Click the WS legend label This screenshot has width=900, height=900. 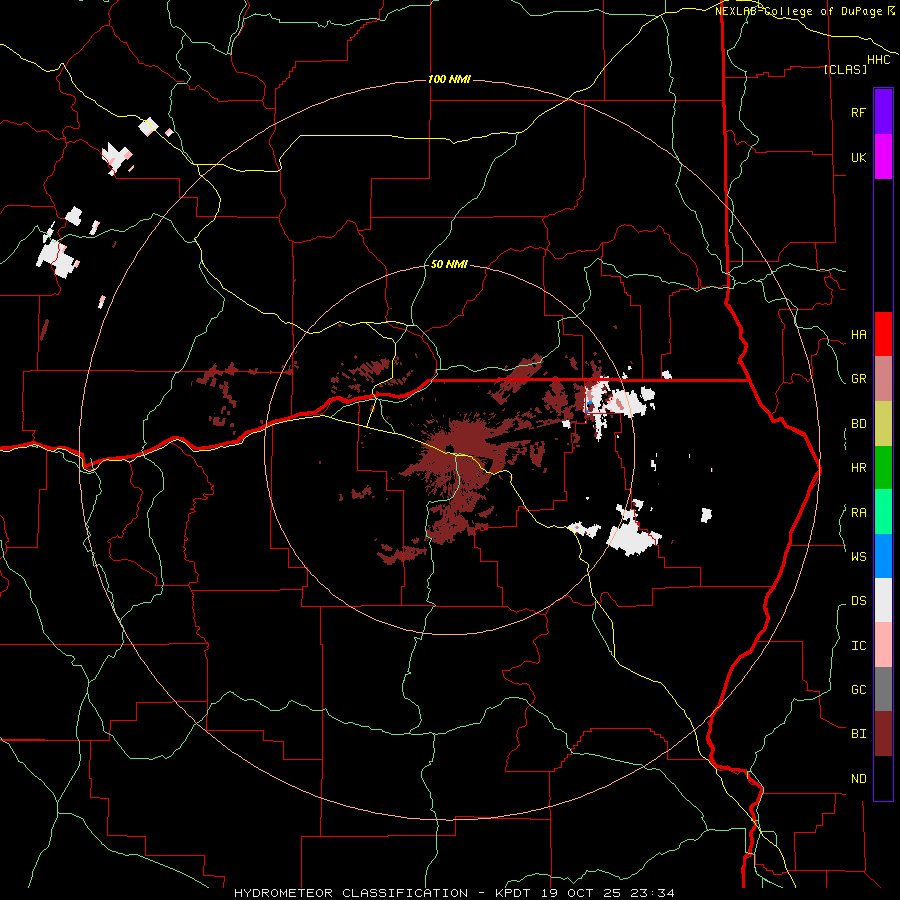pos(858,557)
